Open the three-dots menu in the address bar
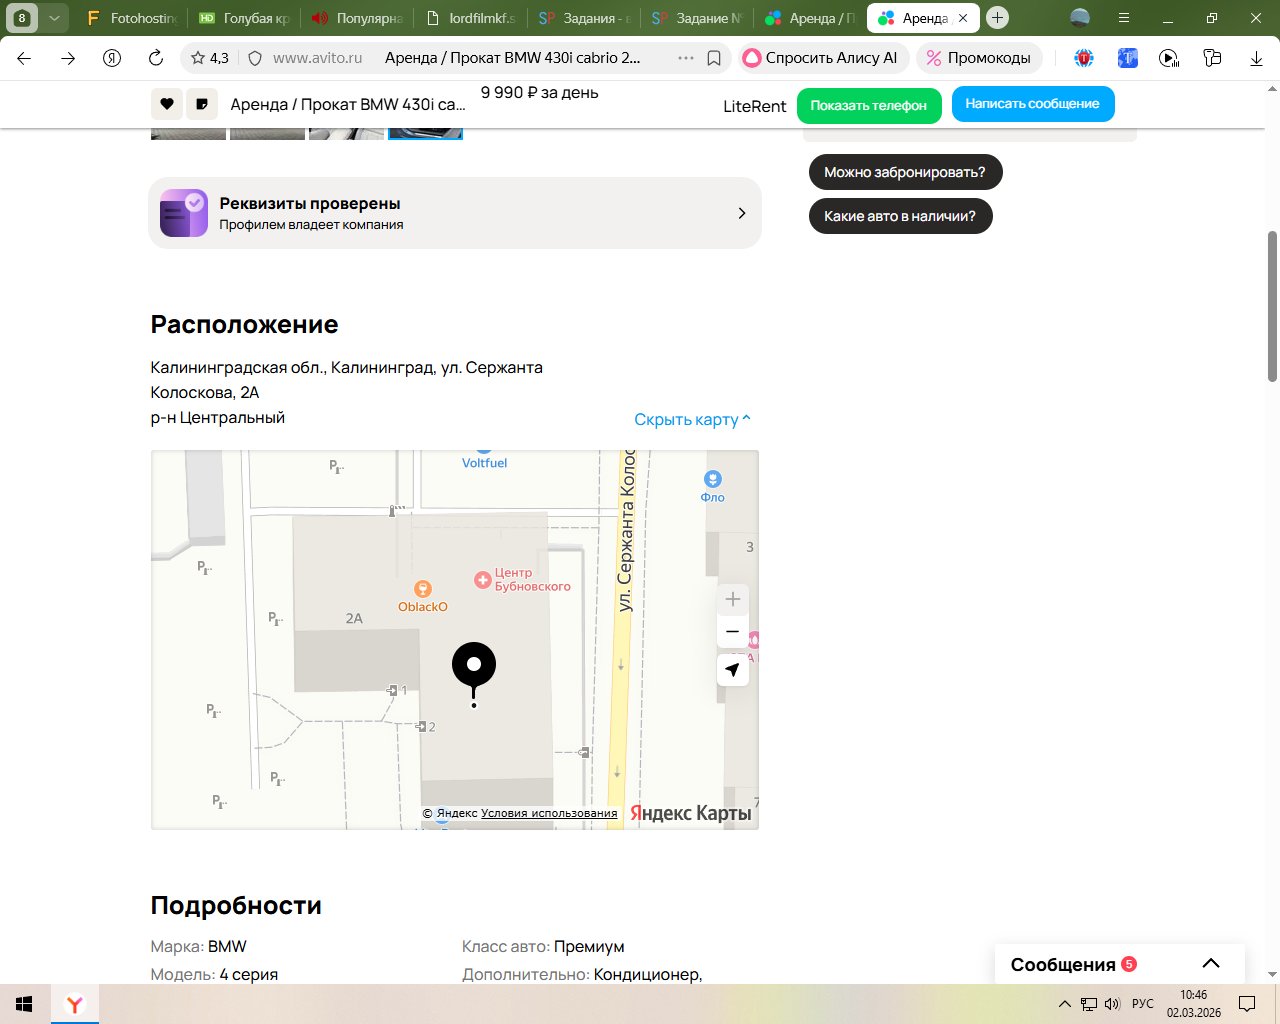Screen dimensions: 1280x1024 tap(686, 58)
